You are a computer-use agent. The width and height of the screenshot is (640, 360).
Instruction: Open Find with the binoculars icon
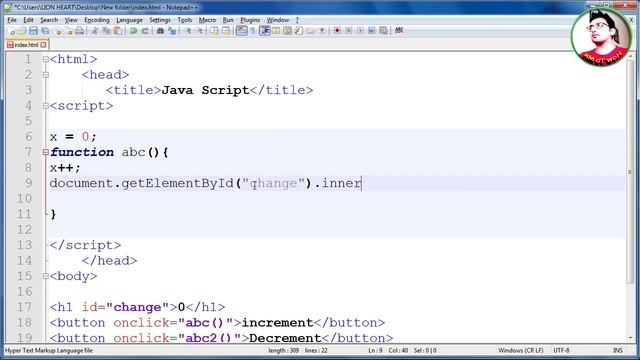pyautogui.click(x=160, y=31)
